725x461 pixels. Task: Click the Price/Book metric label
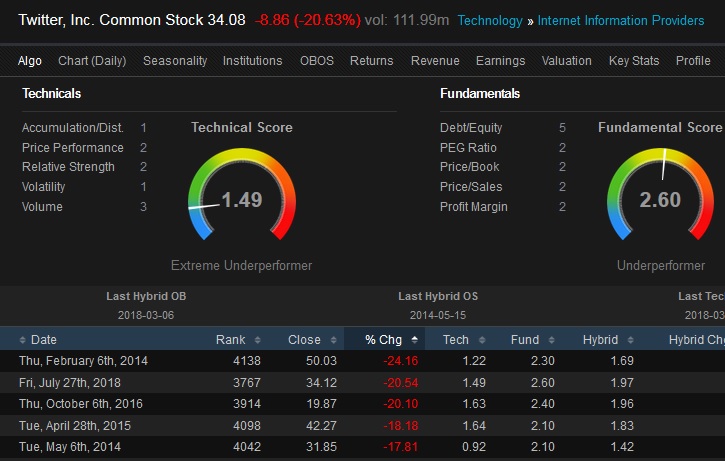(x=469, y=166)
